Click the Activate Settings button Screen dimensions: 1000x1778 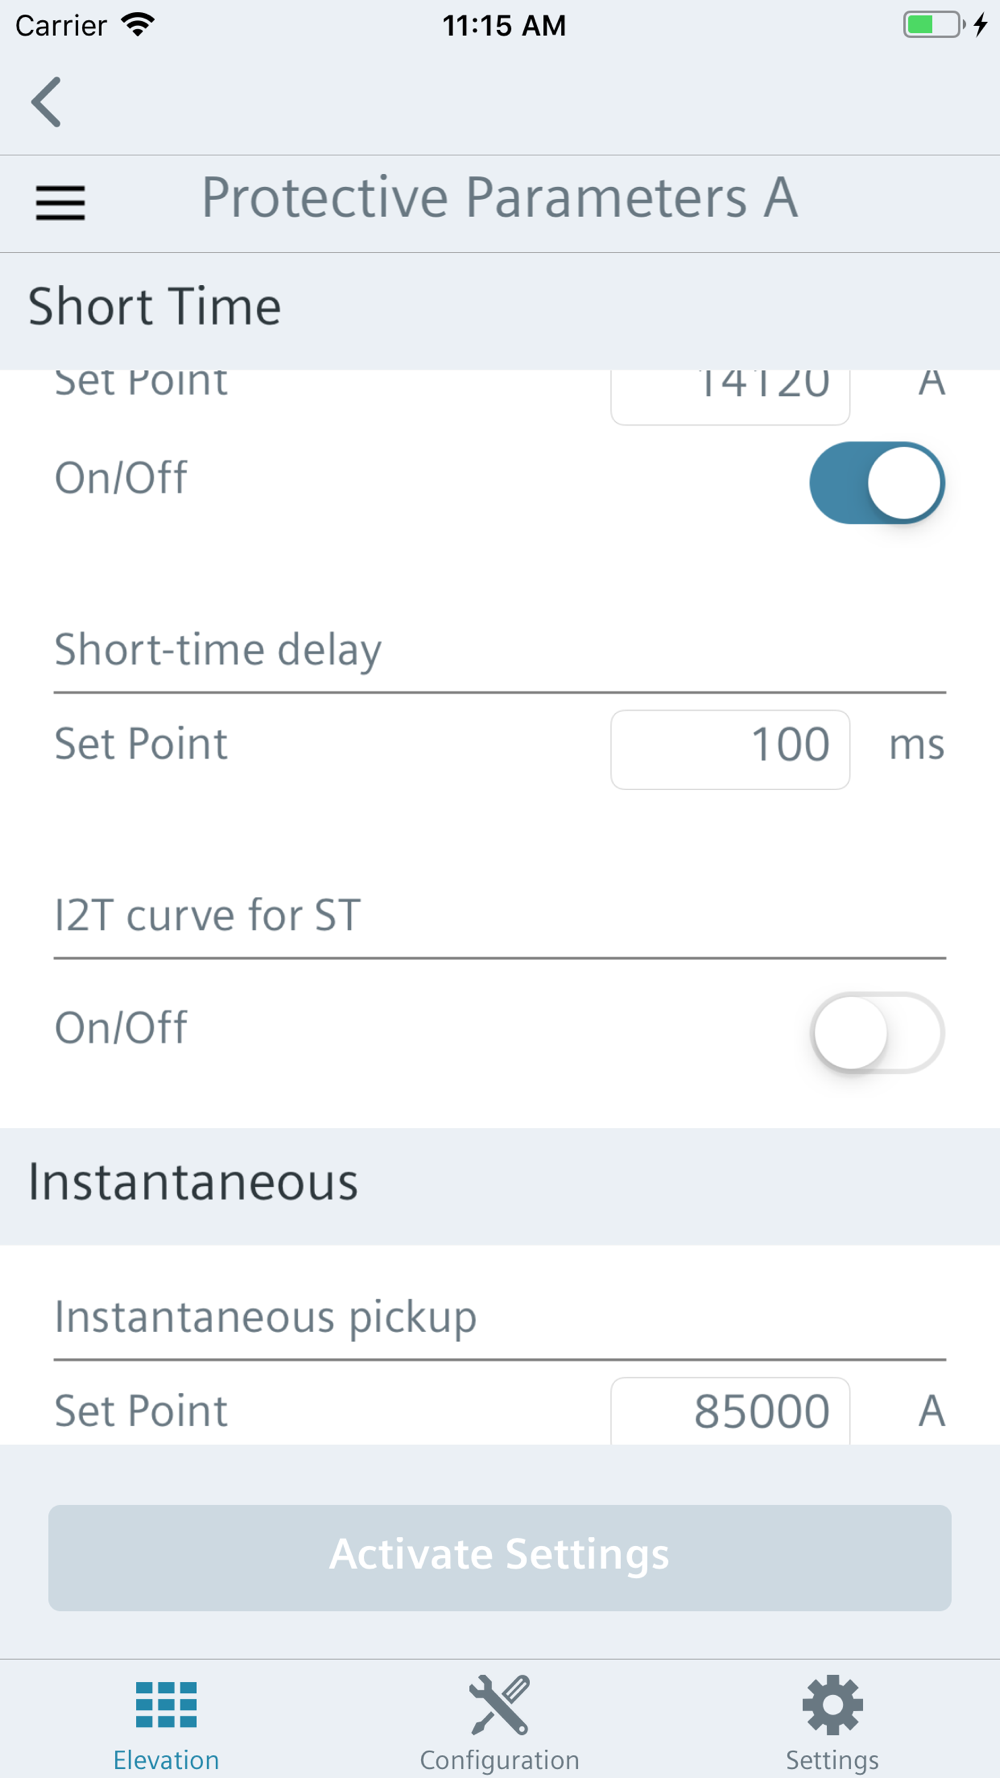pyautogui.click(x=500, y=1557)
